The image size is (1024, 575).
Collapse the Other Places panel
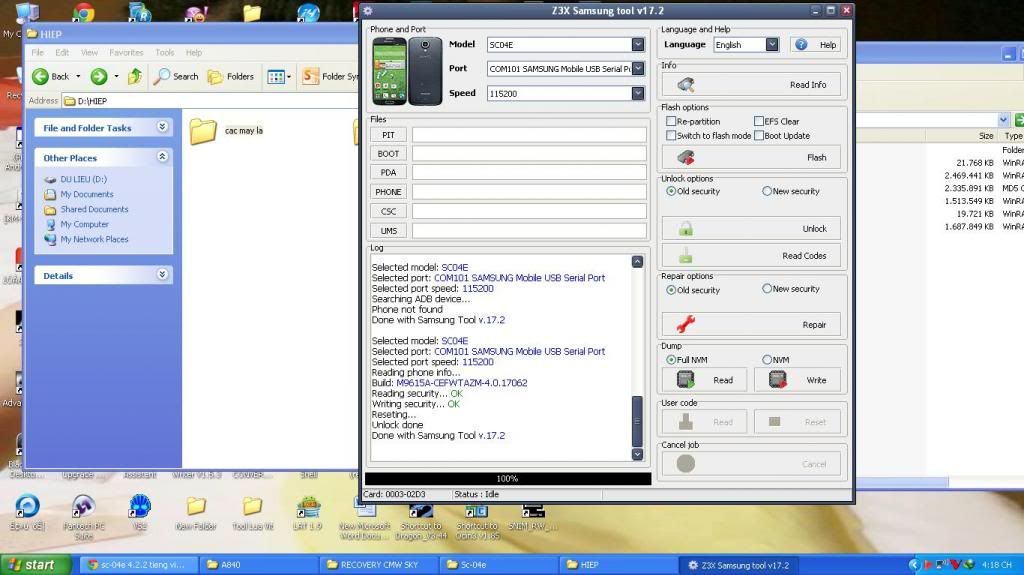coord(163,157)
